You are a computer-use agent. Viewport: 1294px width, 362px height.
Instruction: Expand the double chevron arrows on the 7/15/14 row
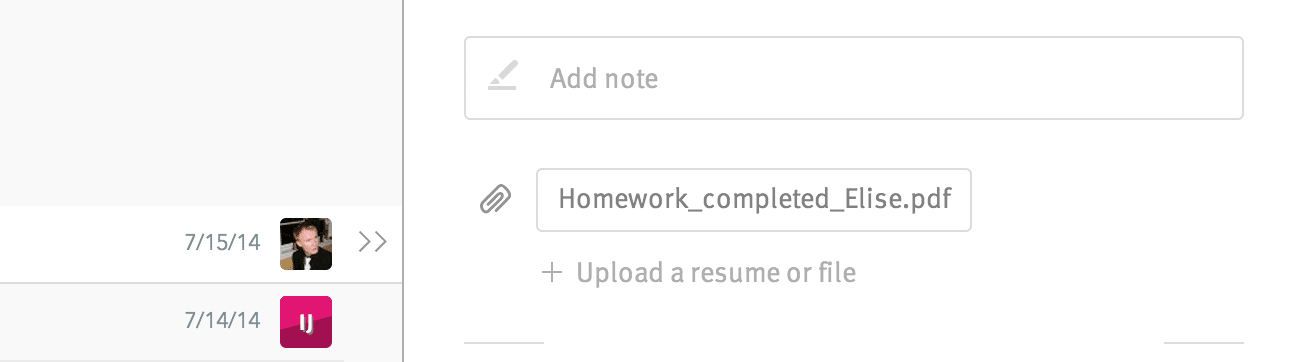[x=372, y=242]
